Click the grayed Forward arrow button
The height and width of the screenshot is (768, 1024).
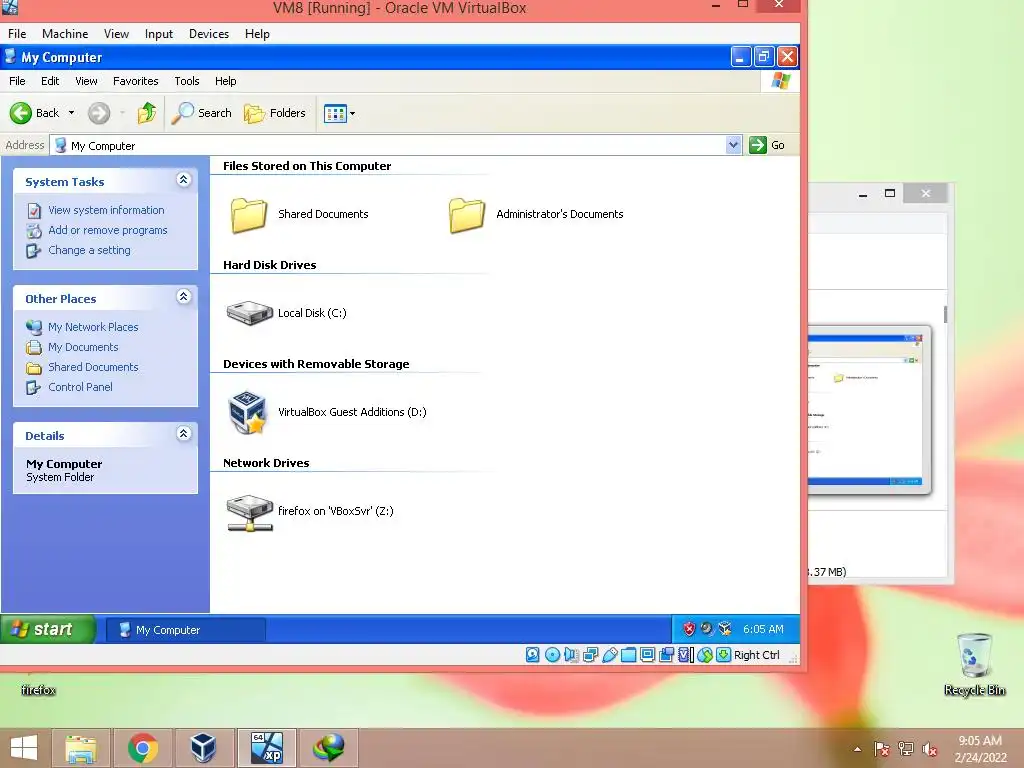tap(99, 113)
